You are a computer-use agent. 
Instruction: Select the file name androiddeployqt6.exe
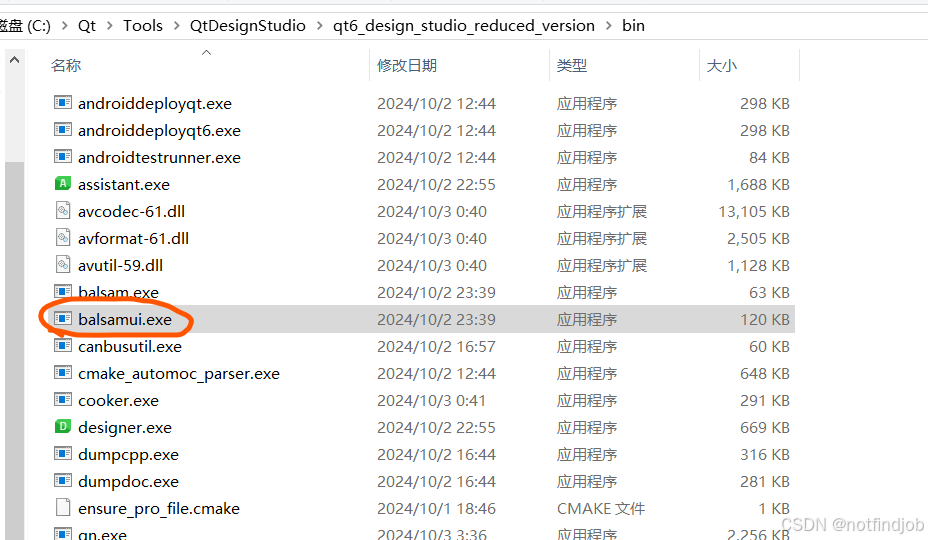point(159,131)
